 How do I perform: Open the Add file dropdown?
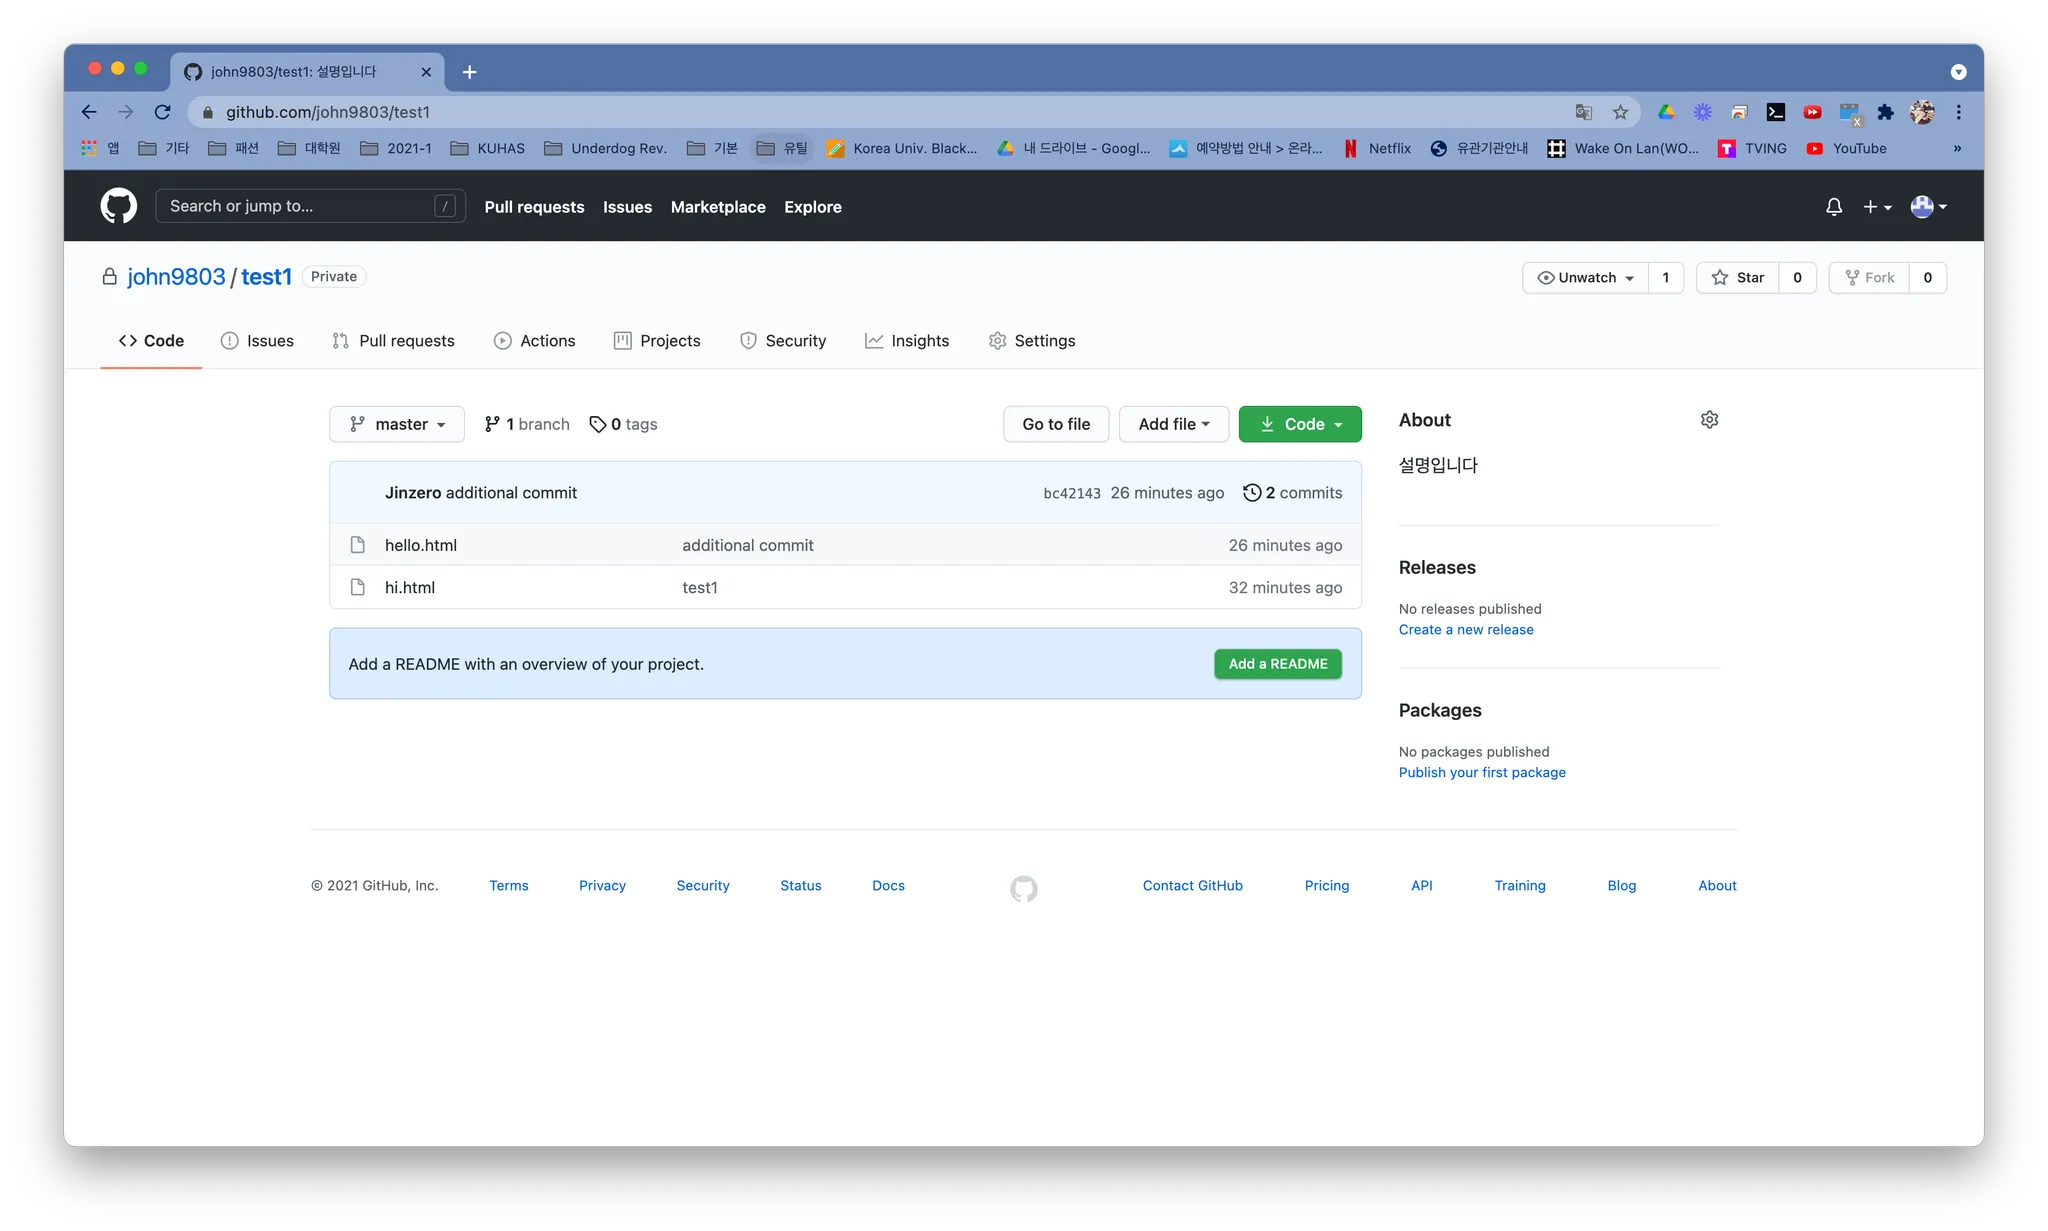point(1173,424)
